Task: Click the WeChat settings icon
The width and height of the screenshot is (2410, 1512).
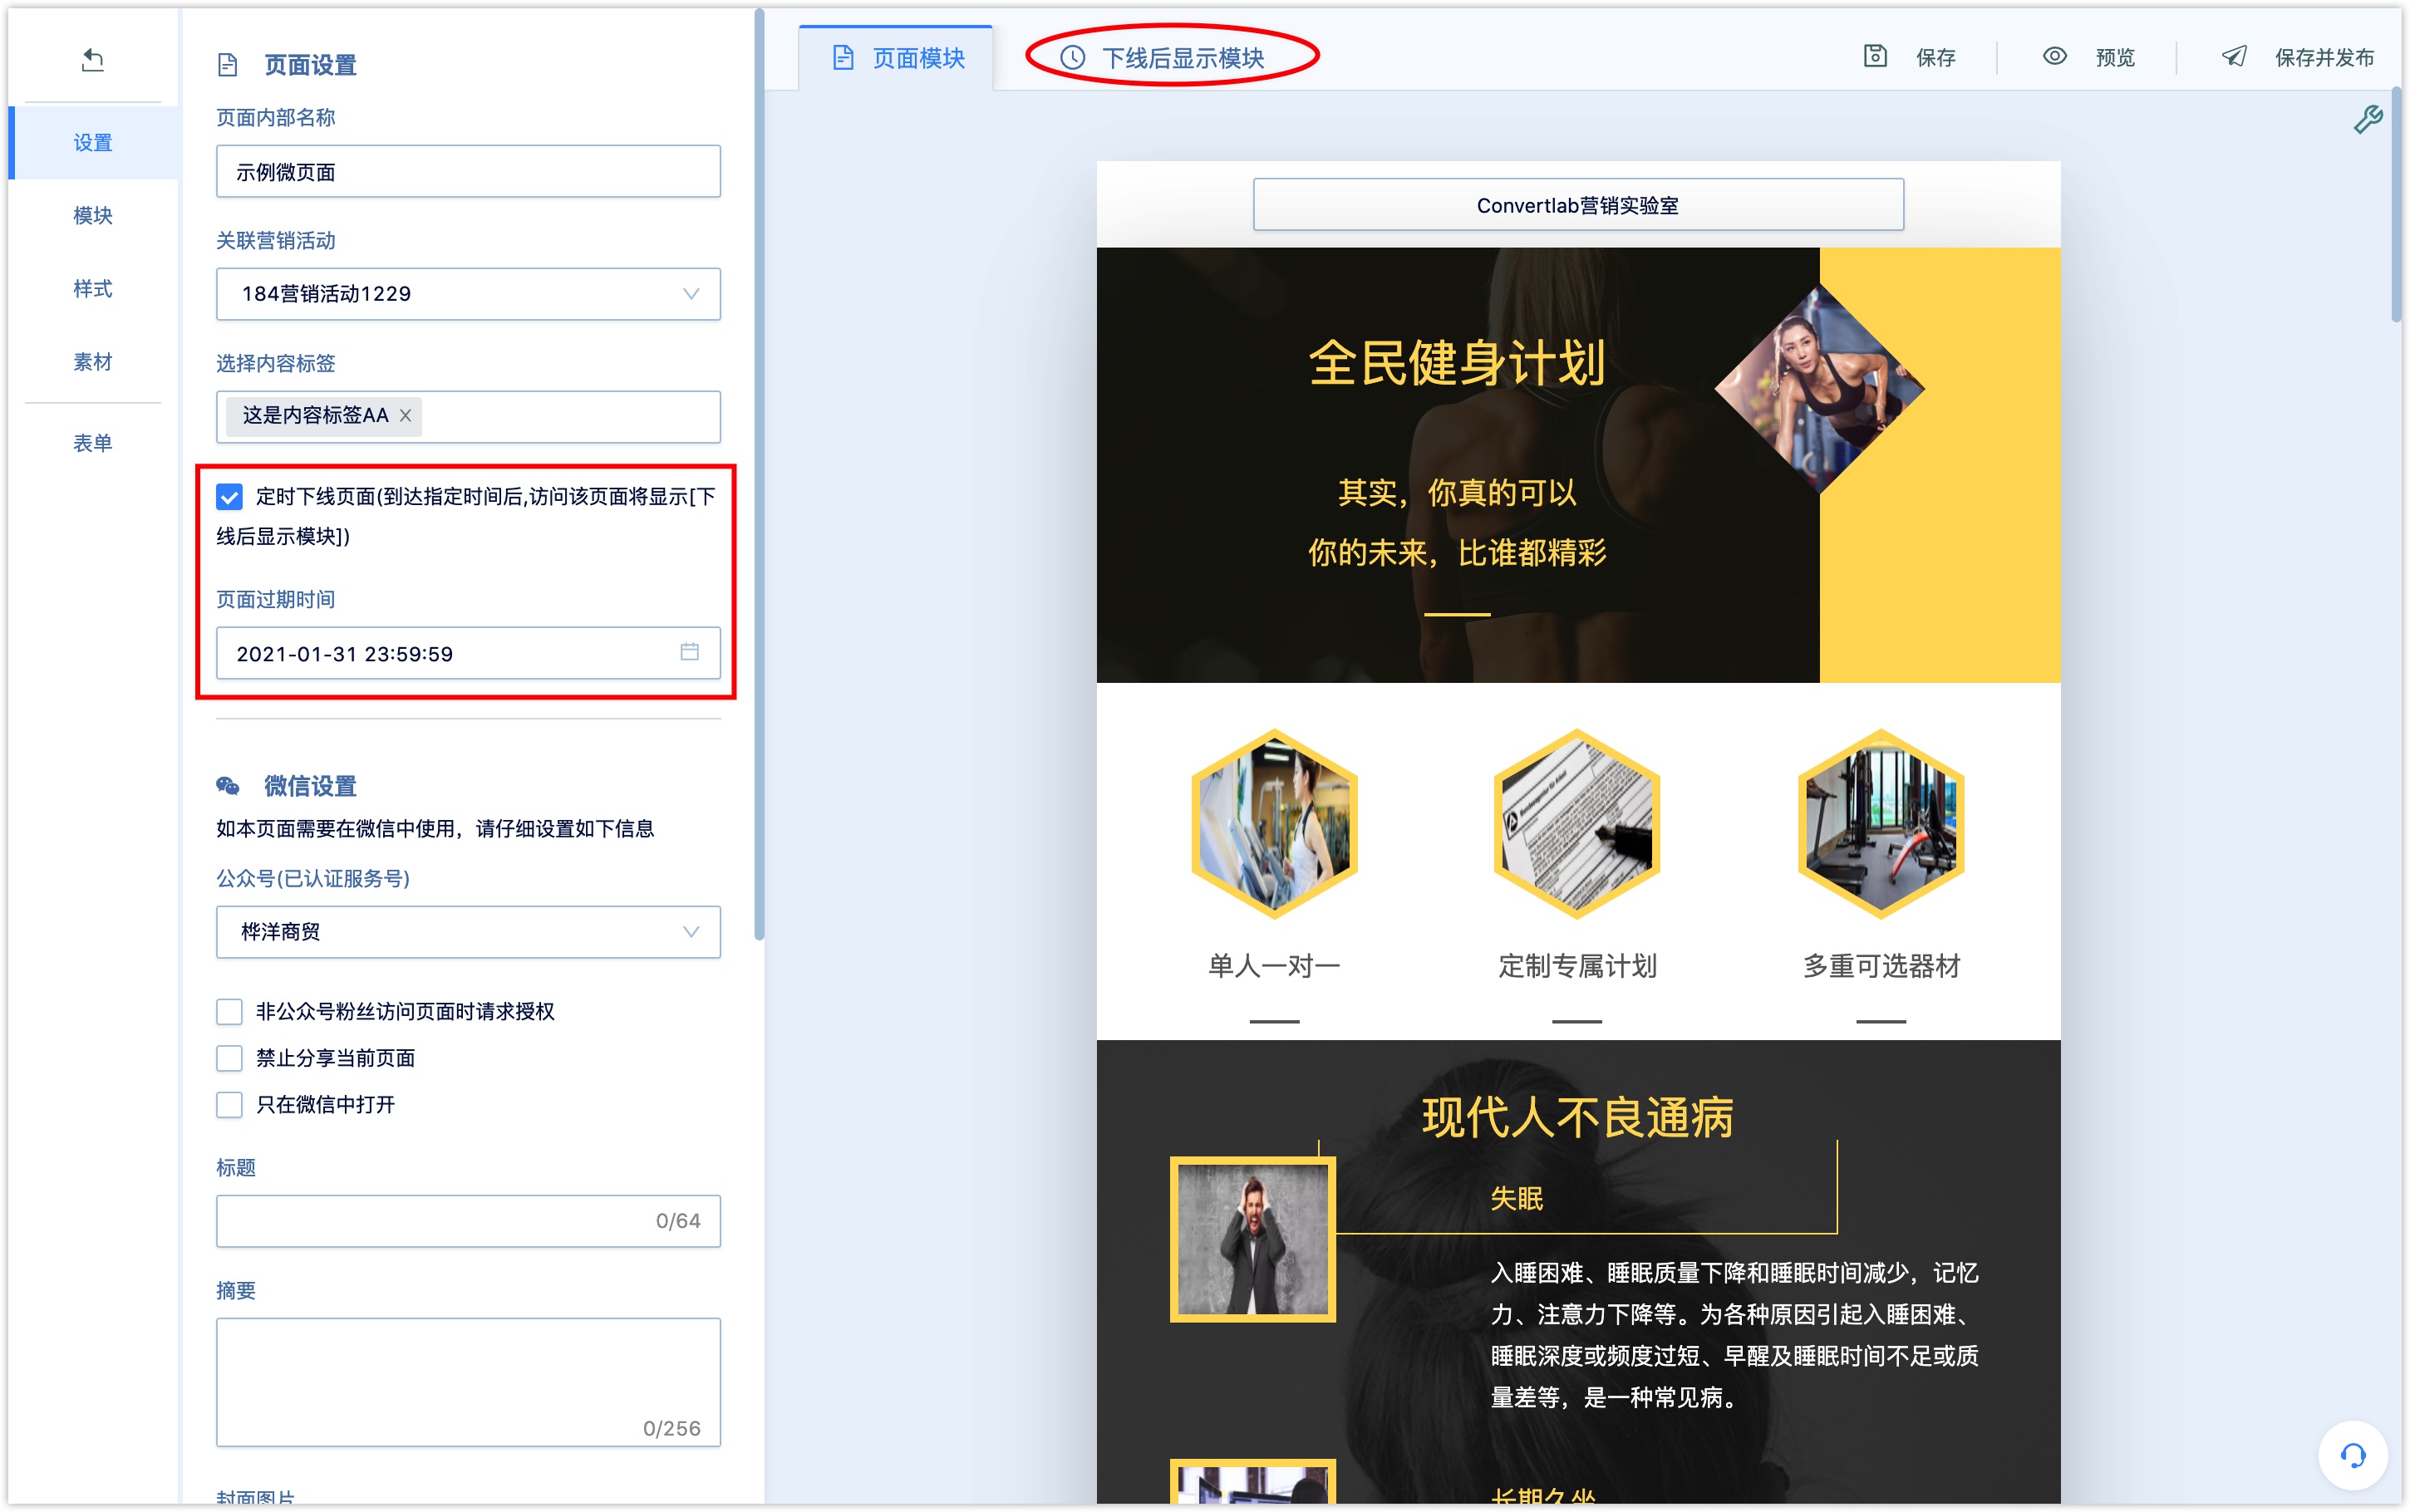Action: [x=228, y=786]
